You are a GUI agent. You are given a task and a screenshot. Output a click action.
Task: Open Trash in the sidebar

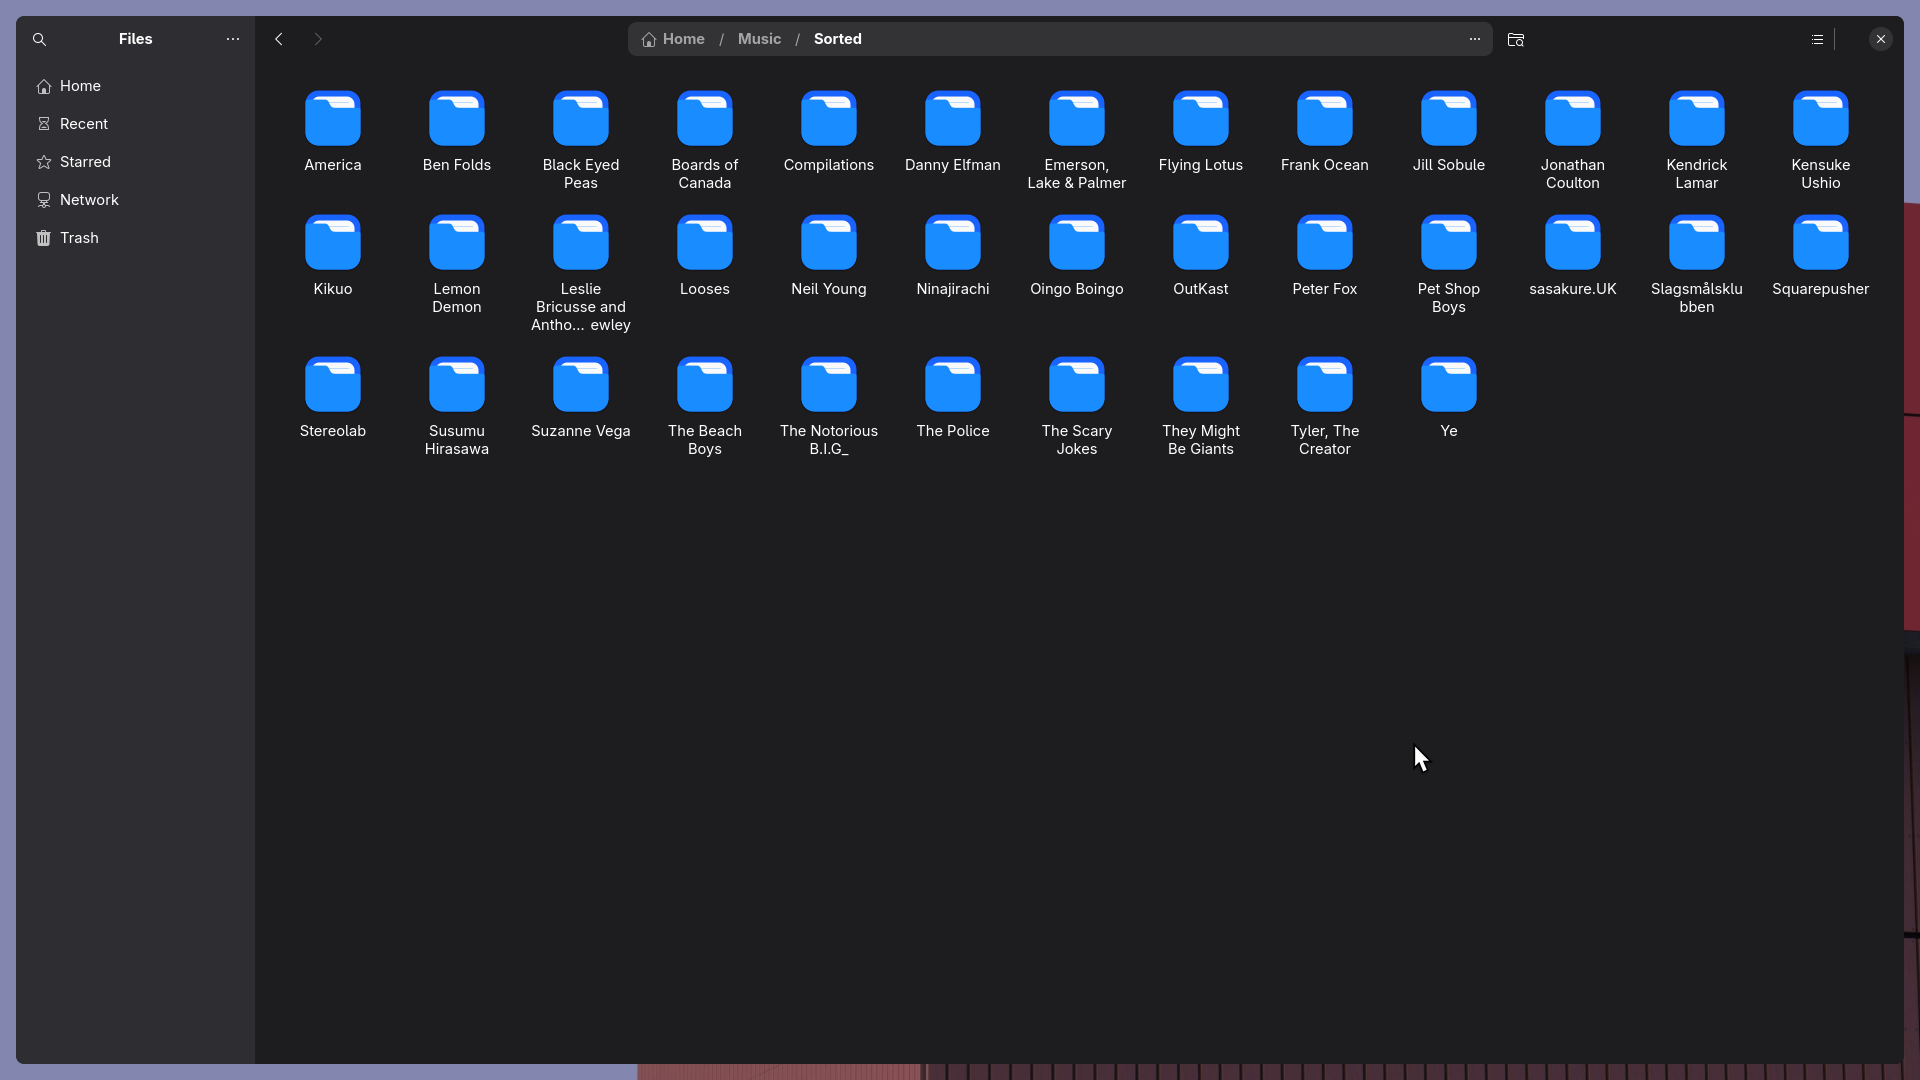79,238
